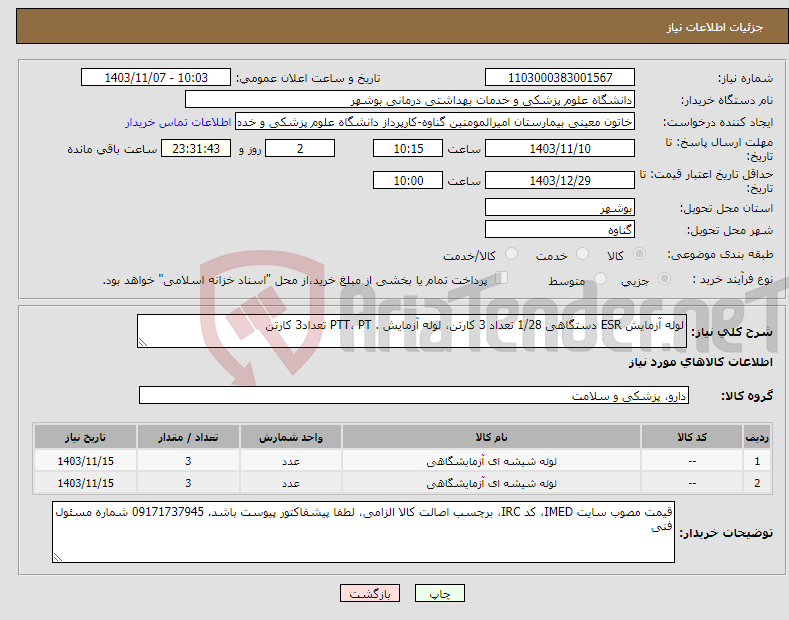The height and width of the screenshot is (620, 789).
Task: Click the remaining time field 23:31:43
Action: 196,148
